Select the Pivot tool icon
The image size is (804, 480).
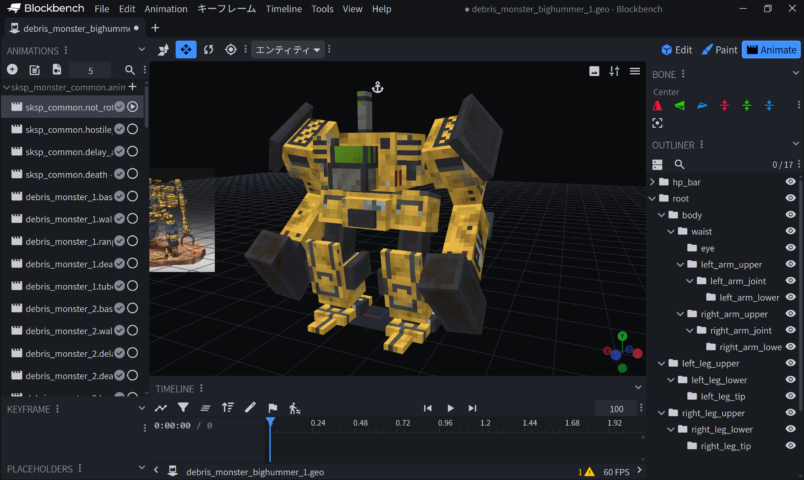[231, 49]
